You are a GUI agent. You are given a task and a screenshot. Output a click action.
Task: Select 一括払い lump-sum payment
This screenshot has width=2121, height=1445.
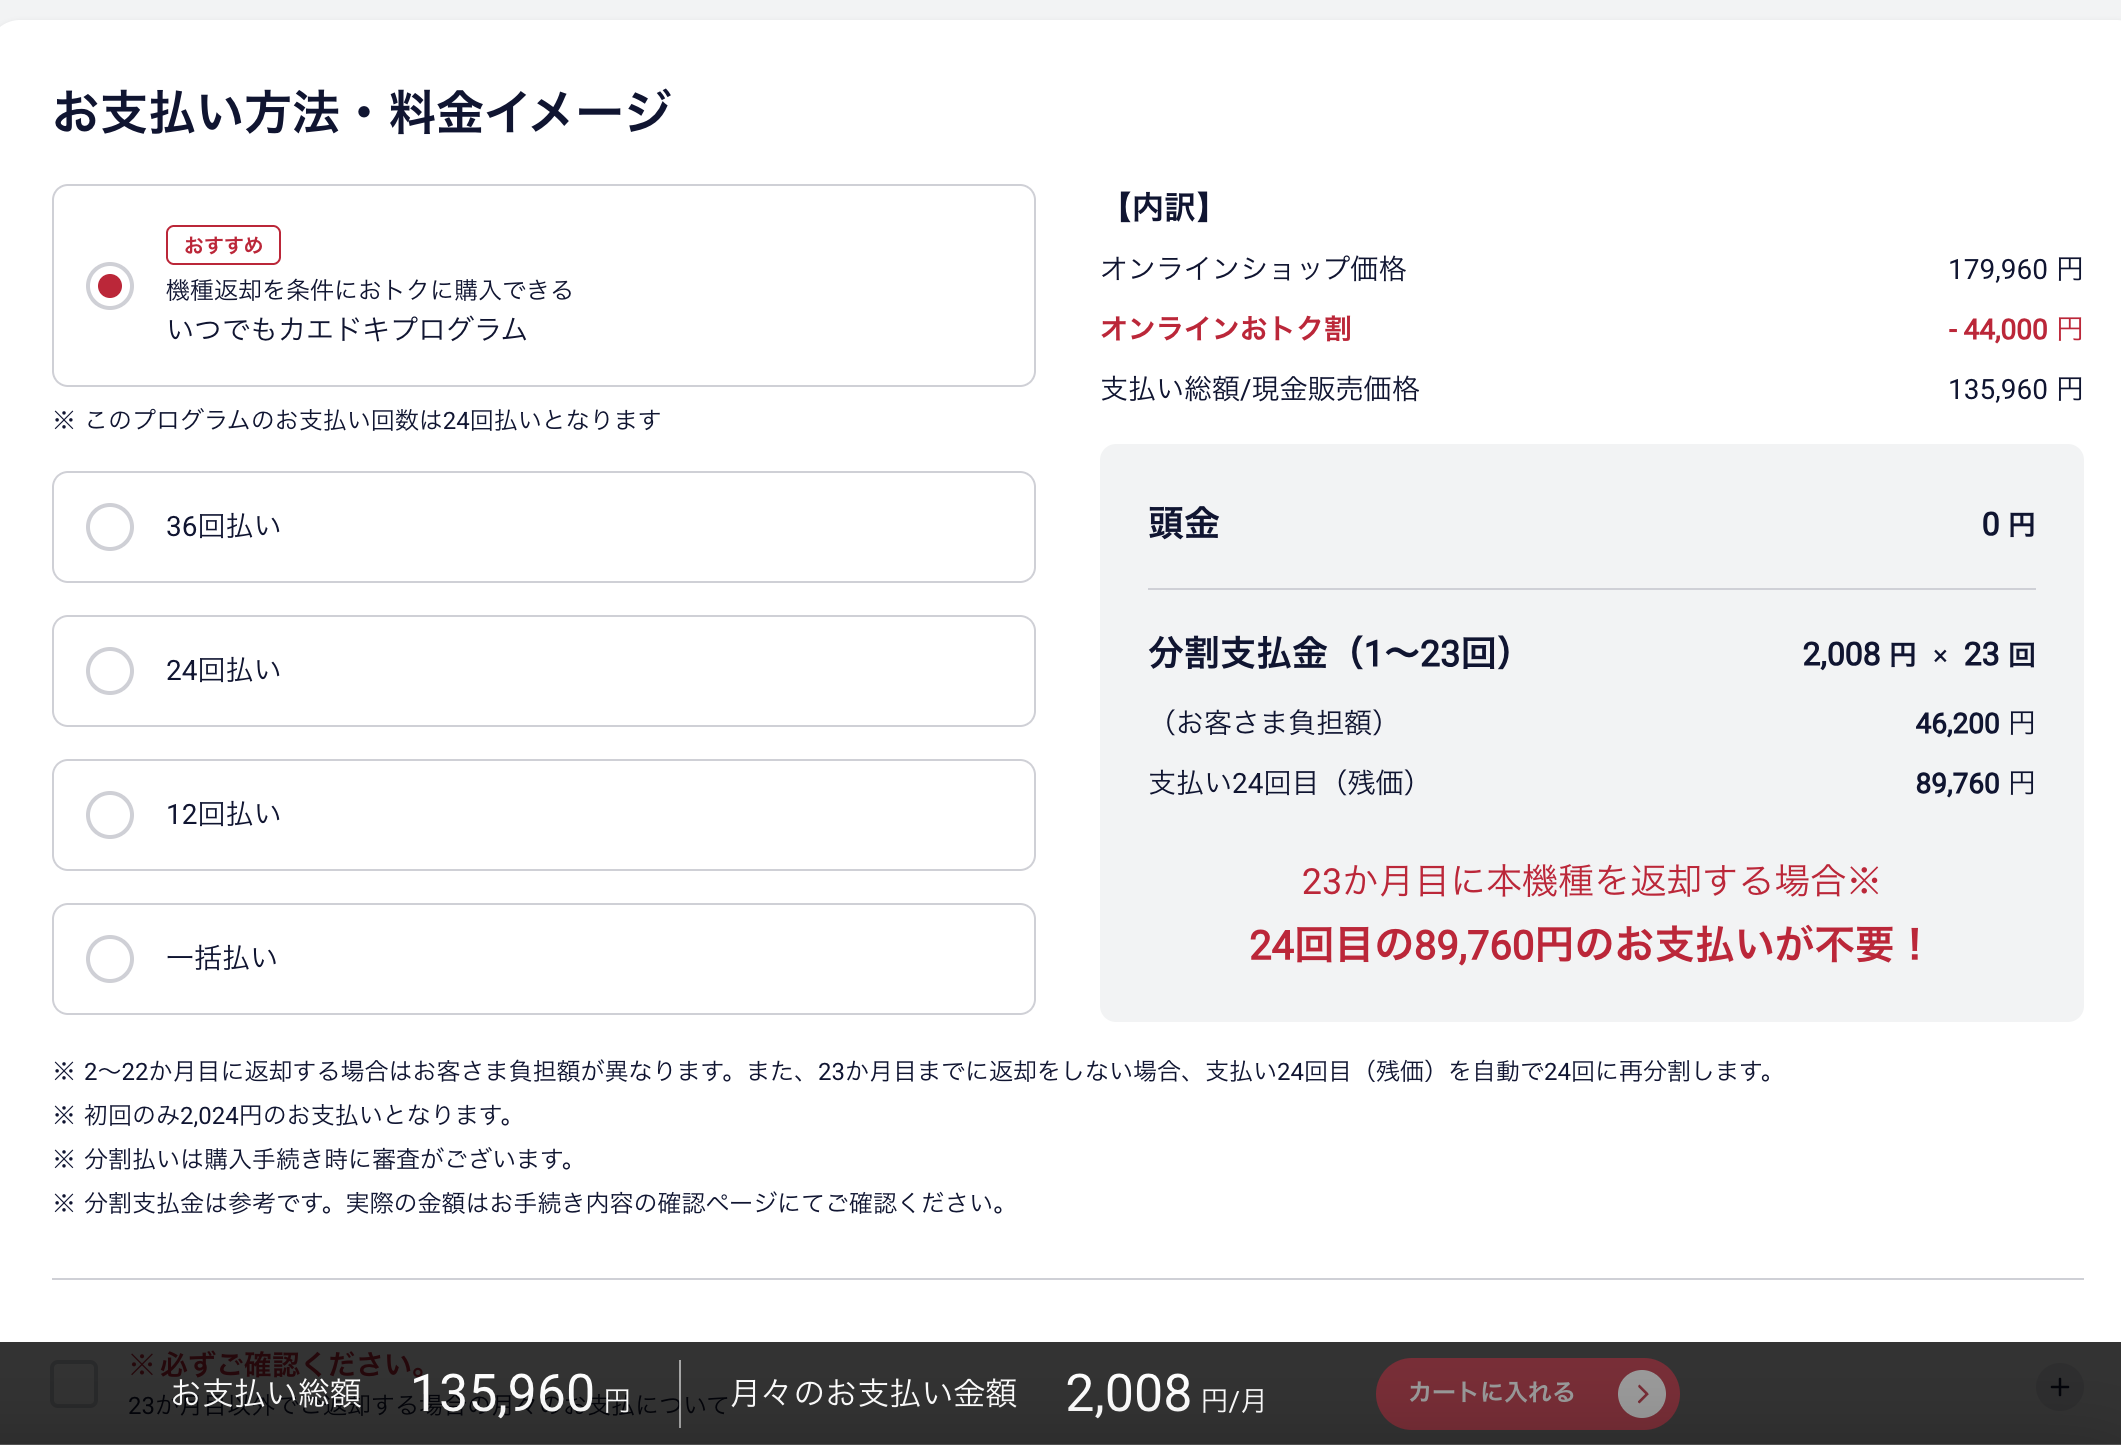[110, 959]
